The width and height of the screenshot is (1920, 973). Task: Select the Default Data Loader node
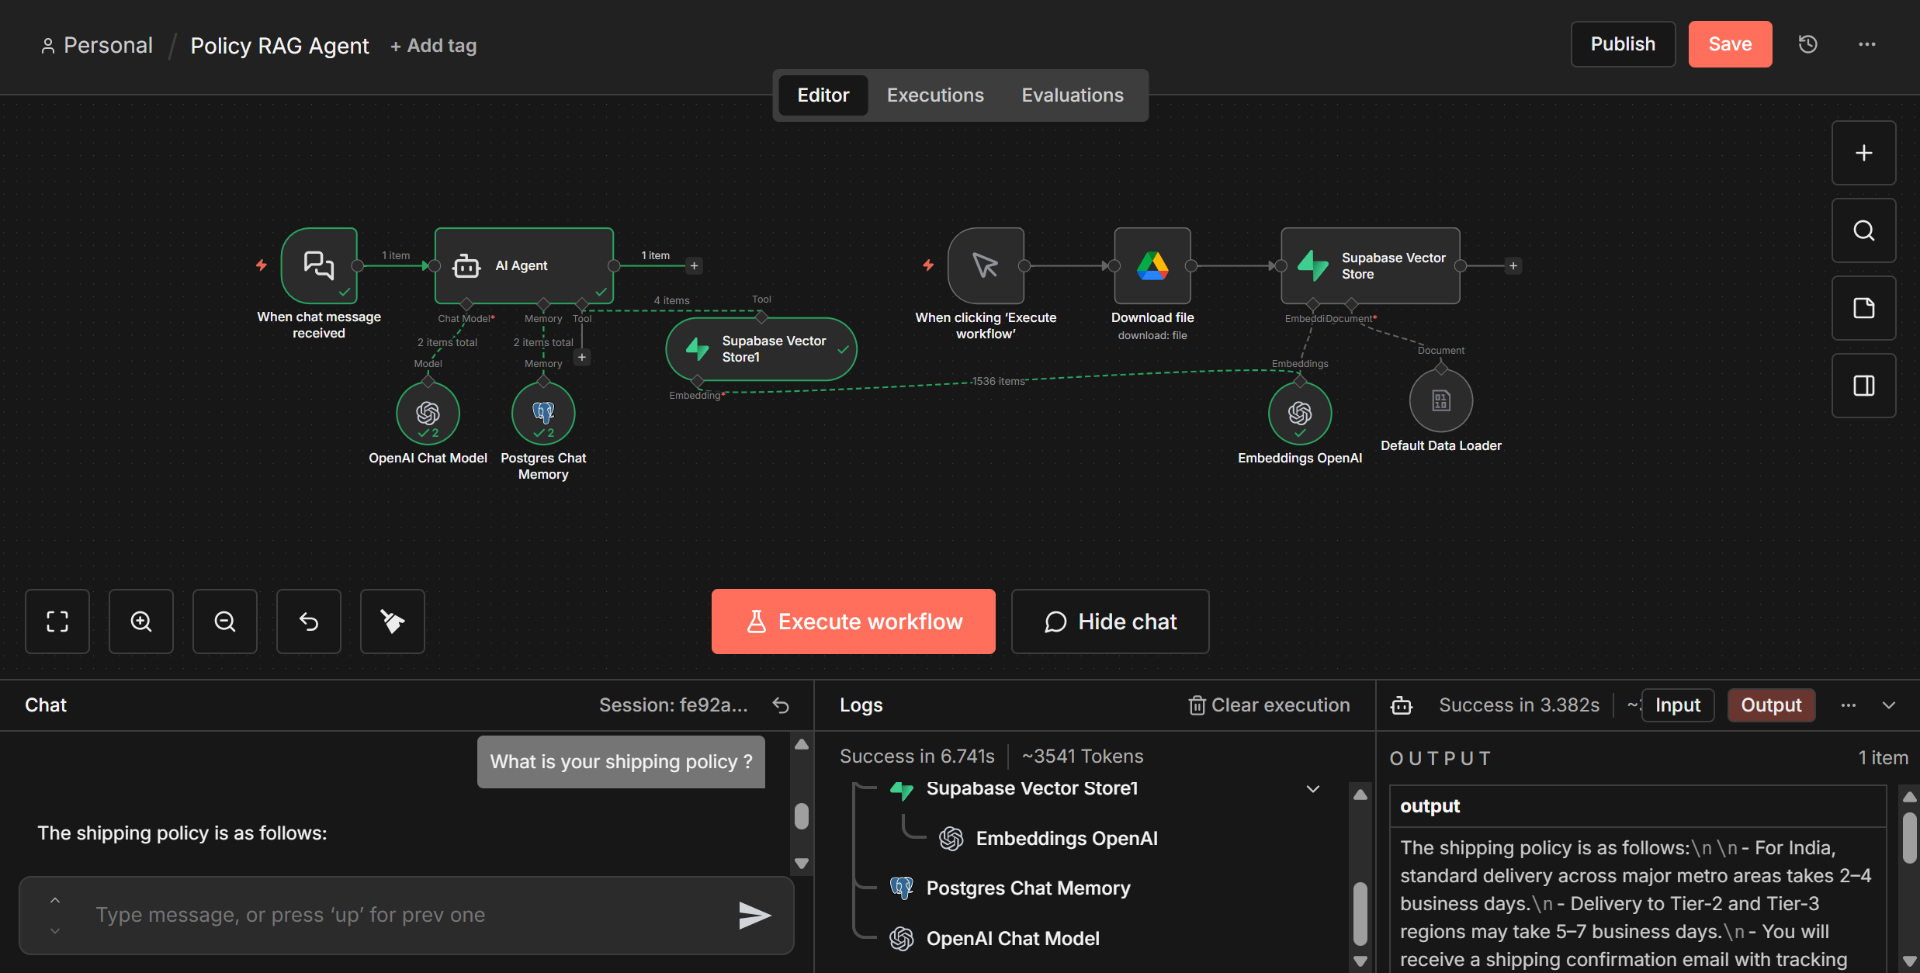(x=1441, y=401)
